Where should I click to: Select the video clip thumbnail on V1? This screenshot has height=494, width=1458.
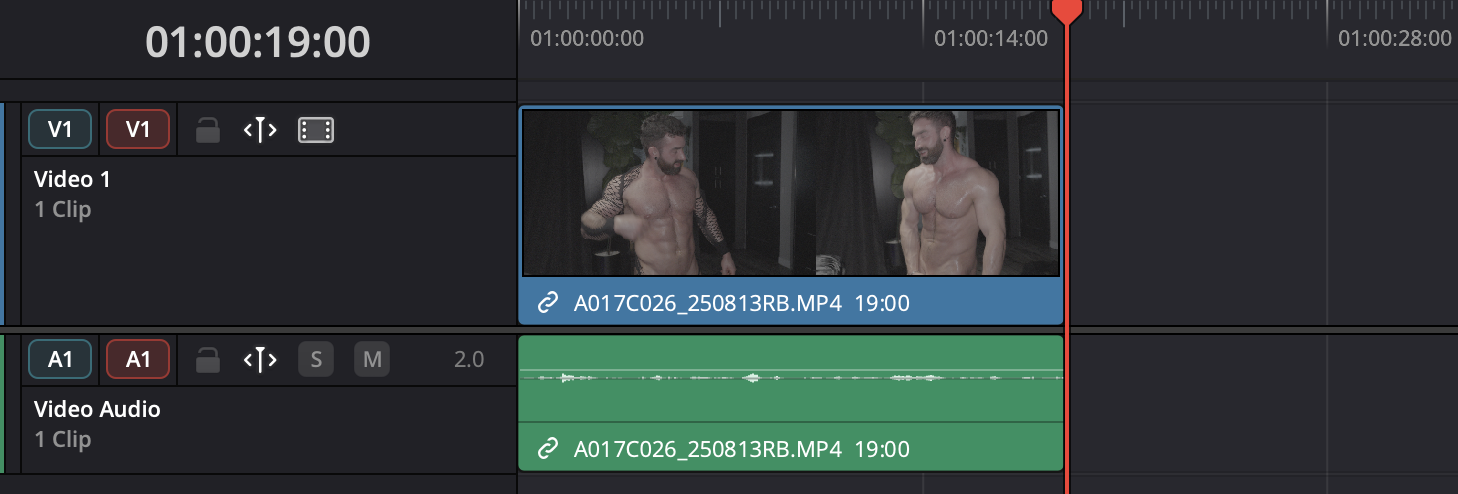point(790,192)
